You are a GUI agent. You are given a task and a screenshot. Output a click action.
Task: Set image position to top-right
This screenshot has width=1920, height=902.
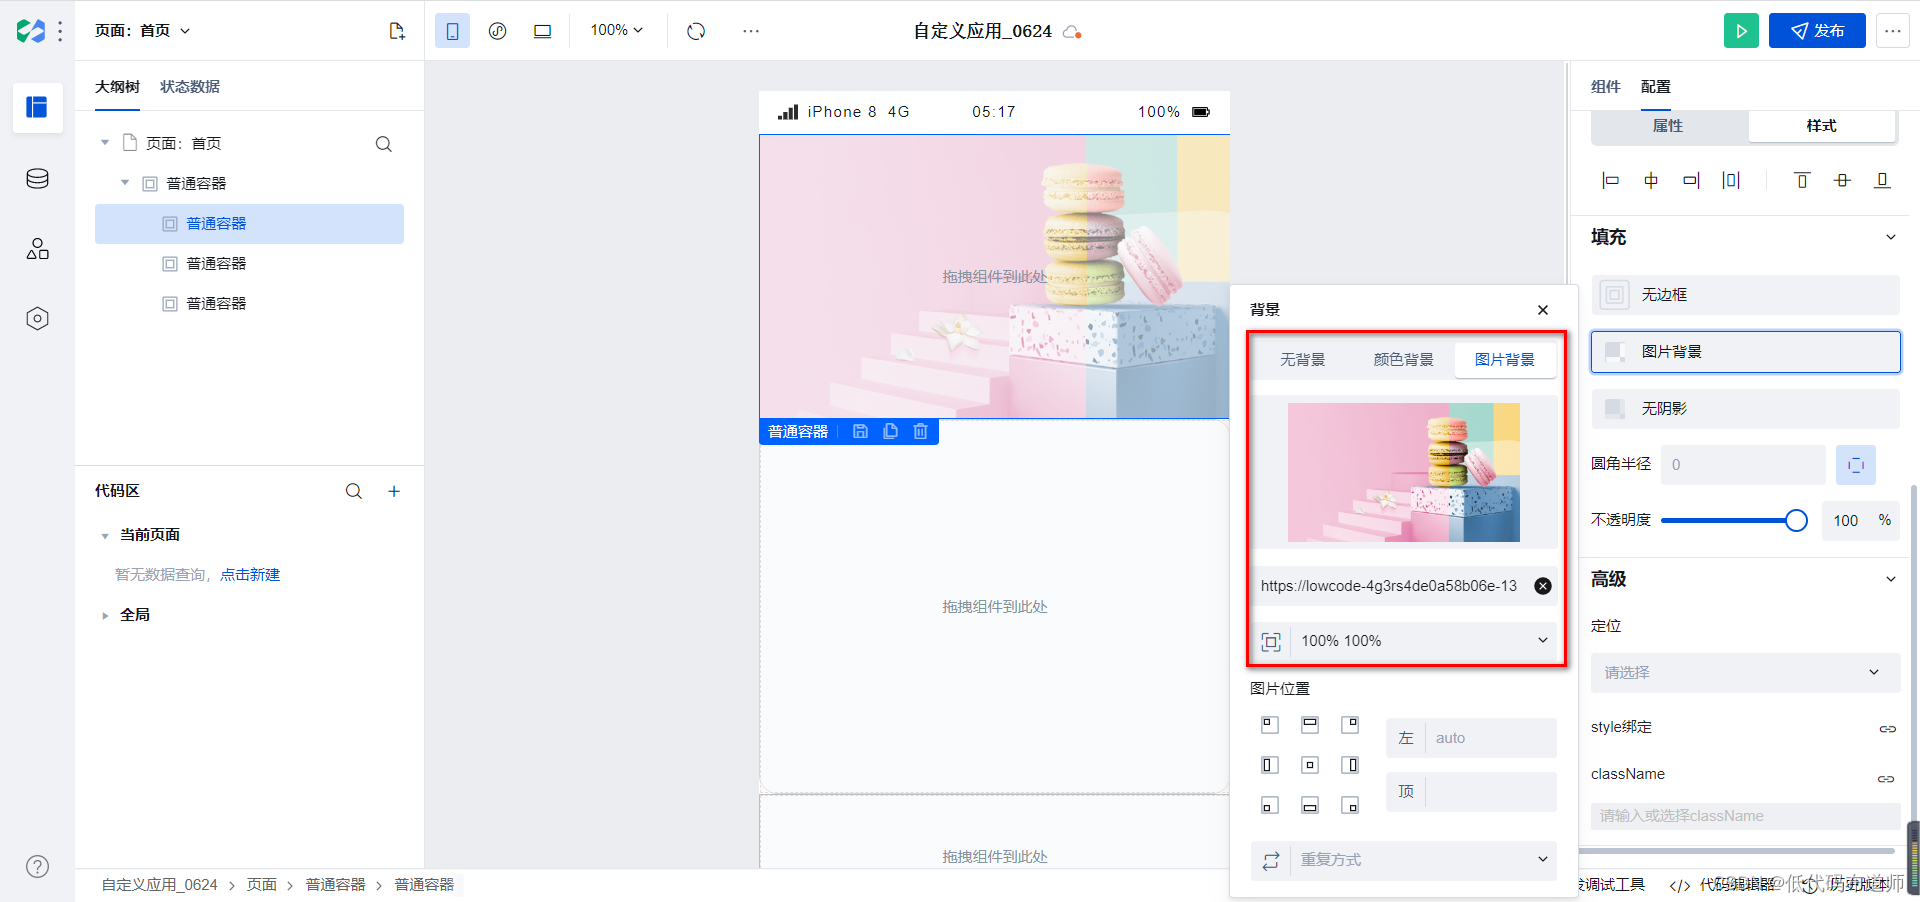pyautogui.click(x=1350, y=725)
